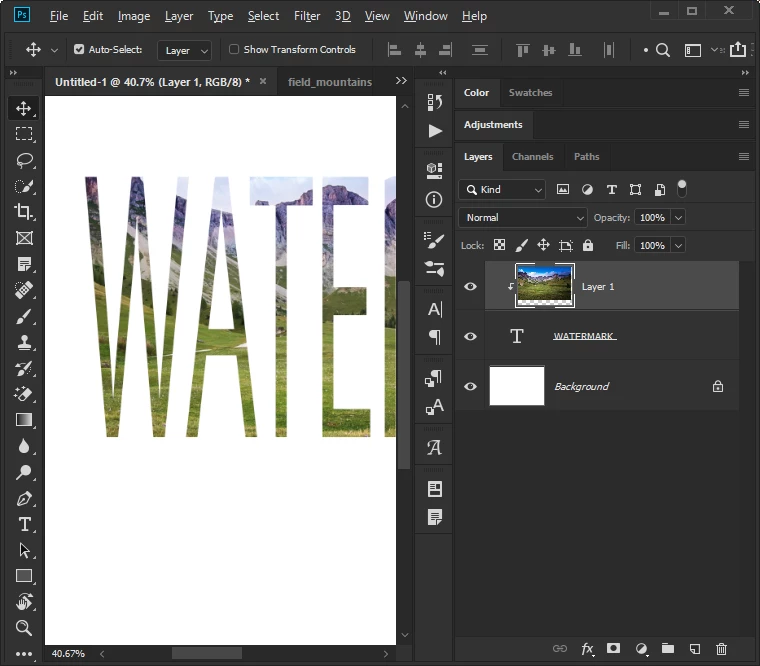760x666 pixels.
Task: Select the Spot Healing Brush tool
Action: [23, 290]
